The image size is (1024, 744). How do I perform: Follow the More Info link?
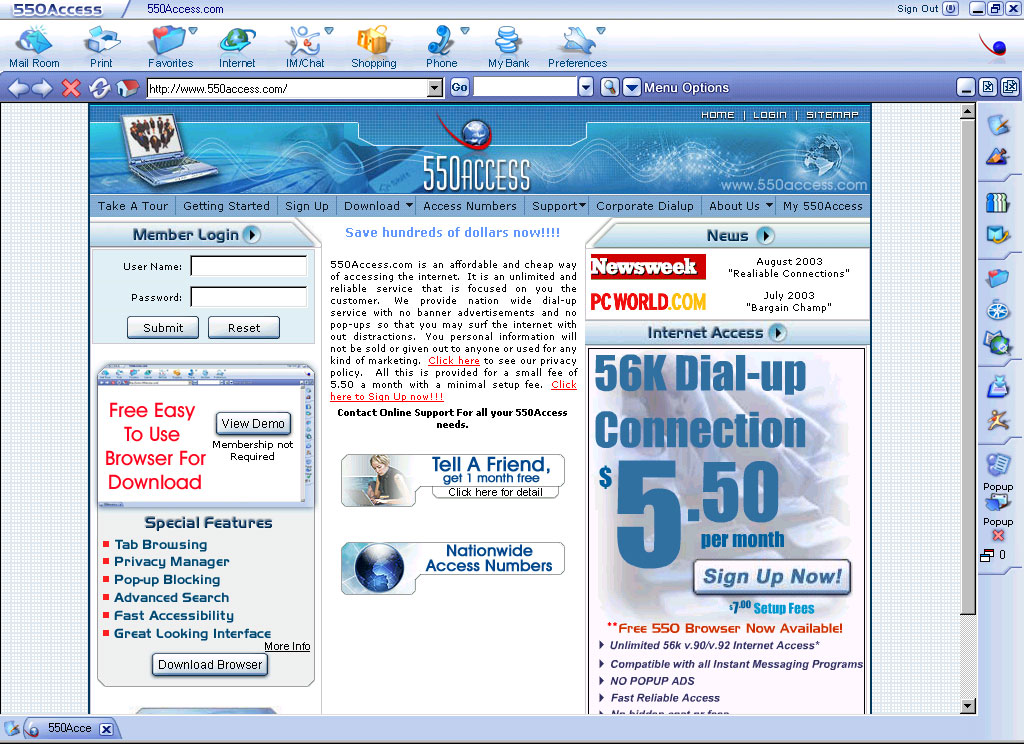287,646
